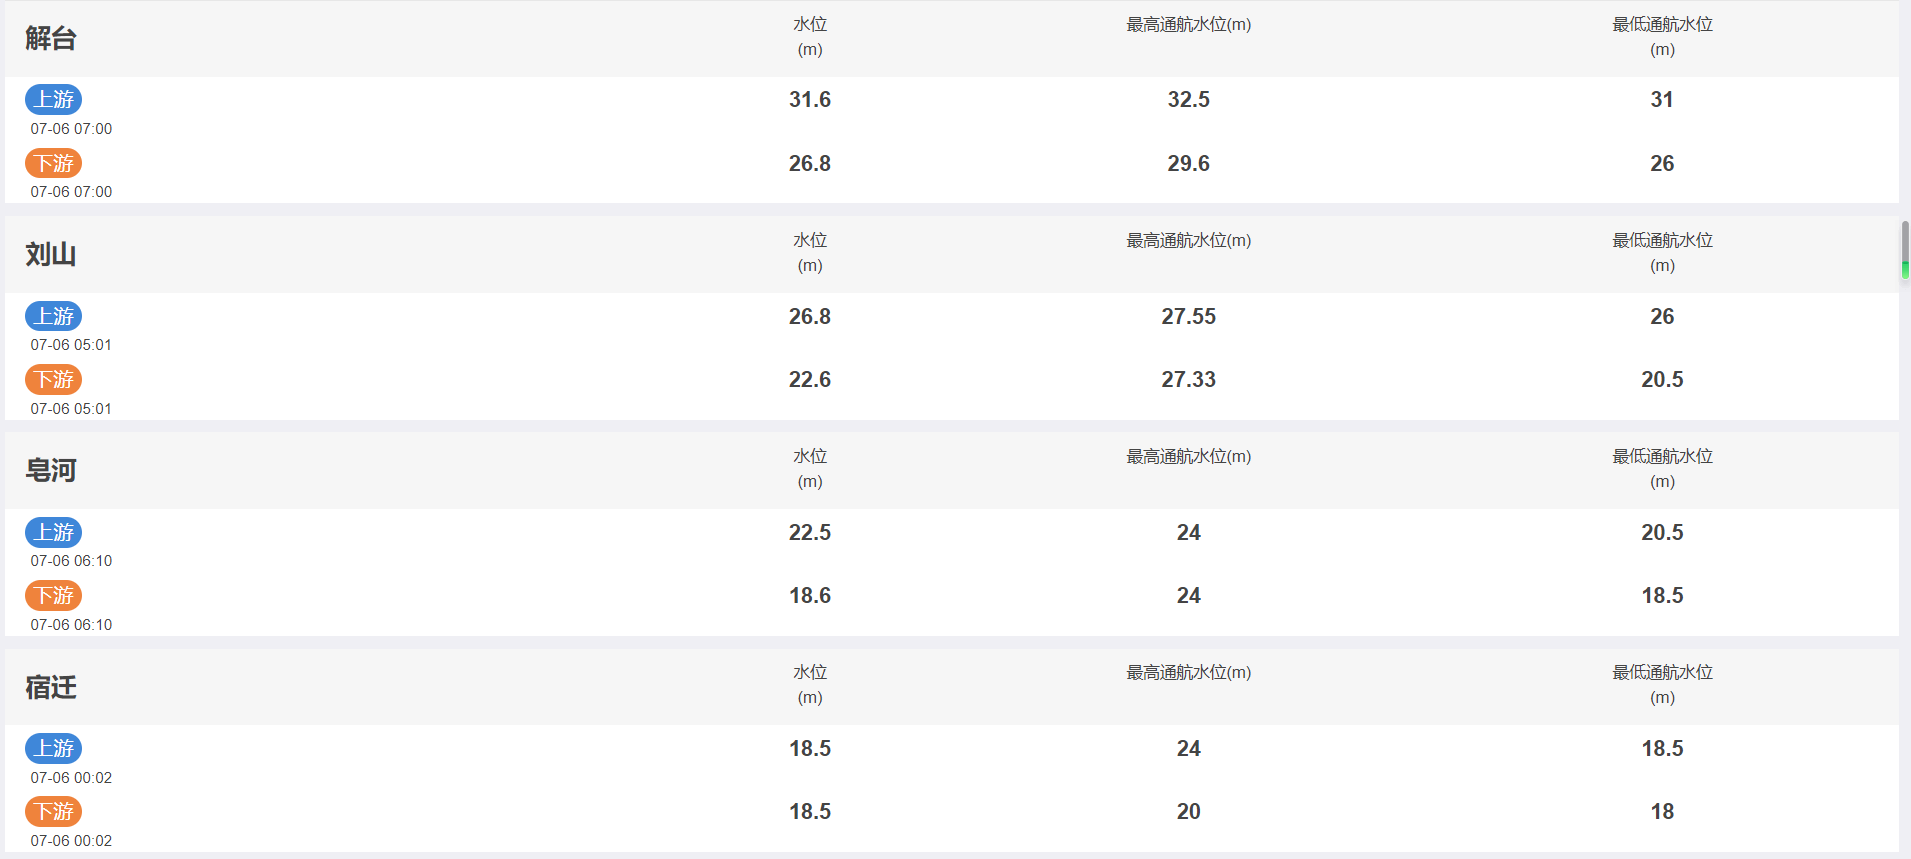Click 最高通航水位 header in 解台 section

tap(1189, 25)
